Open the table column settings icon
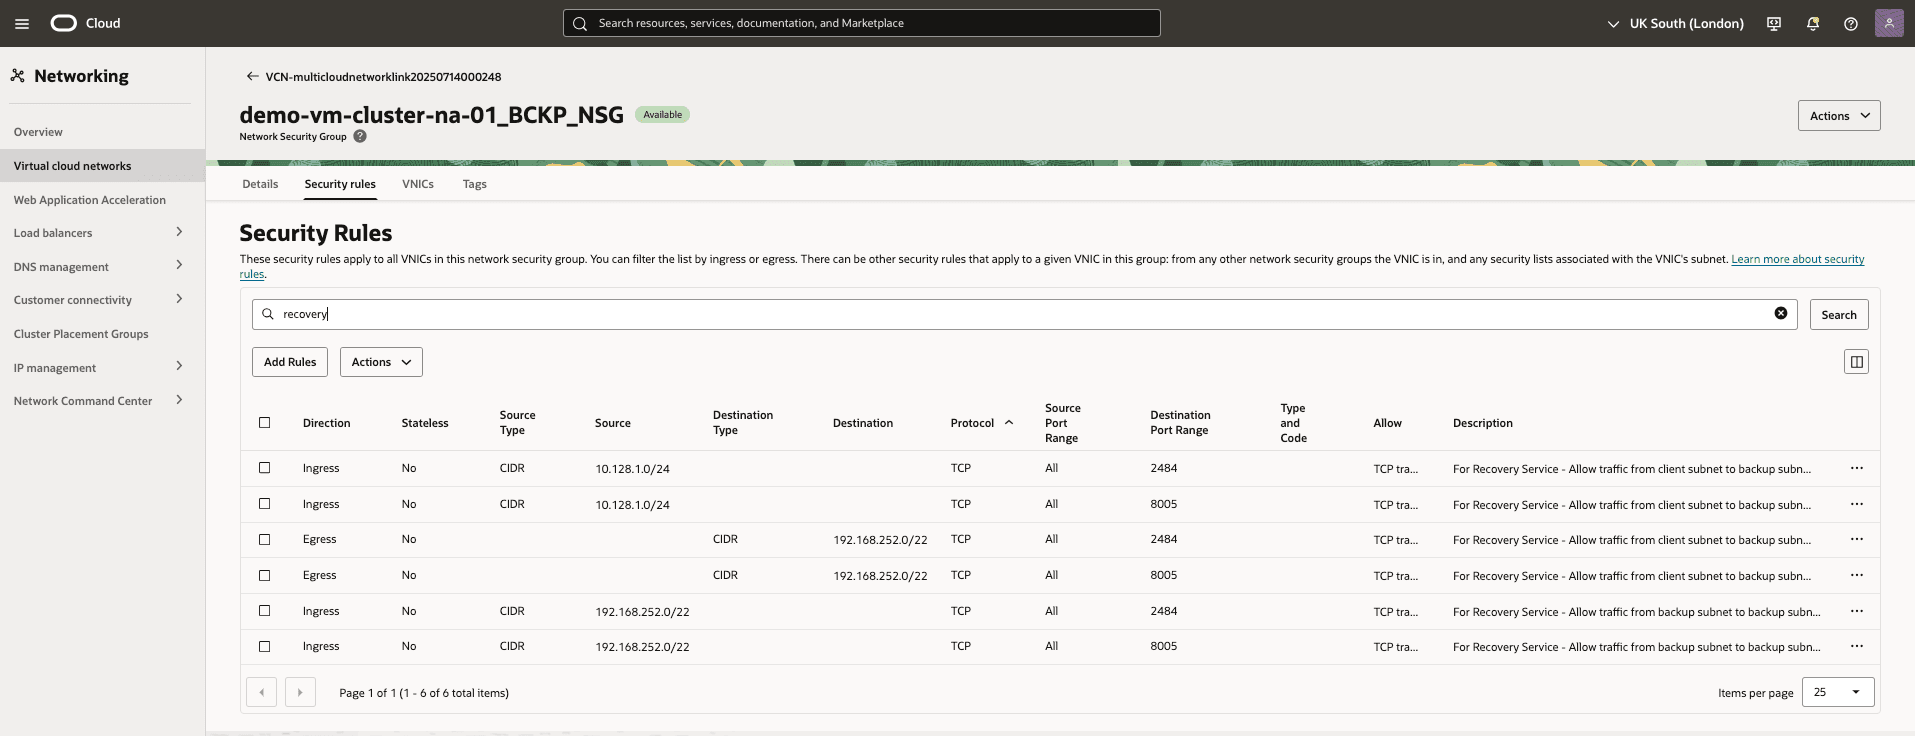The width and height of the screenshot is (1915, 736). coord(1856,362)
